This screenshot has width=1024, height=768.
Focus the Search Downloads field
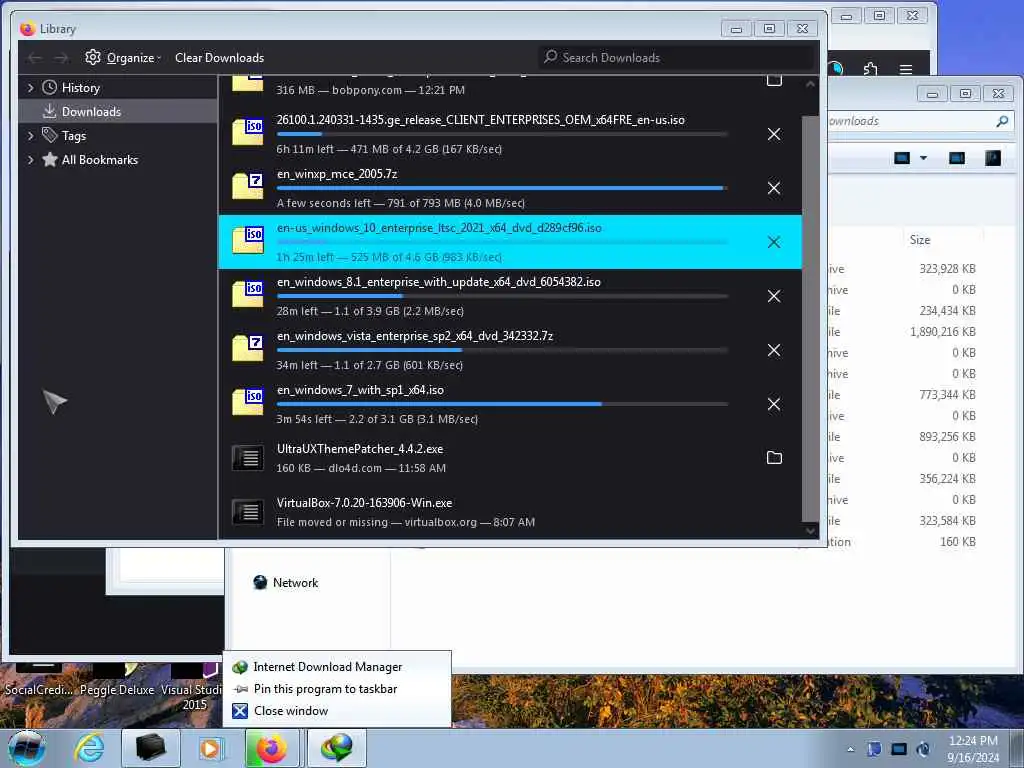click(678, 58)
